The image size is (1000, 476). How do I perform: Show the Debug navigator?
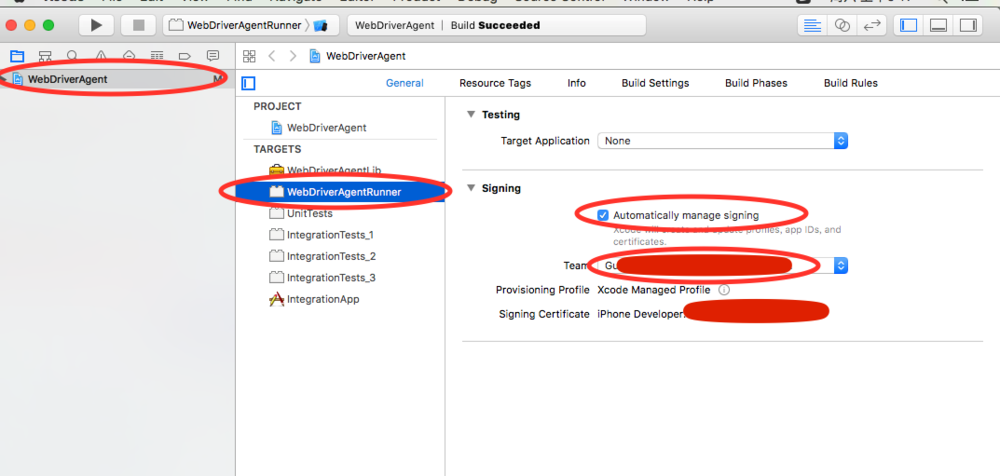(157, 56)
